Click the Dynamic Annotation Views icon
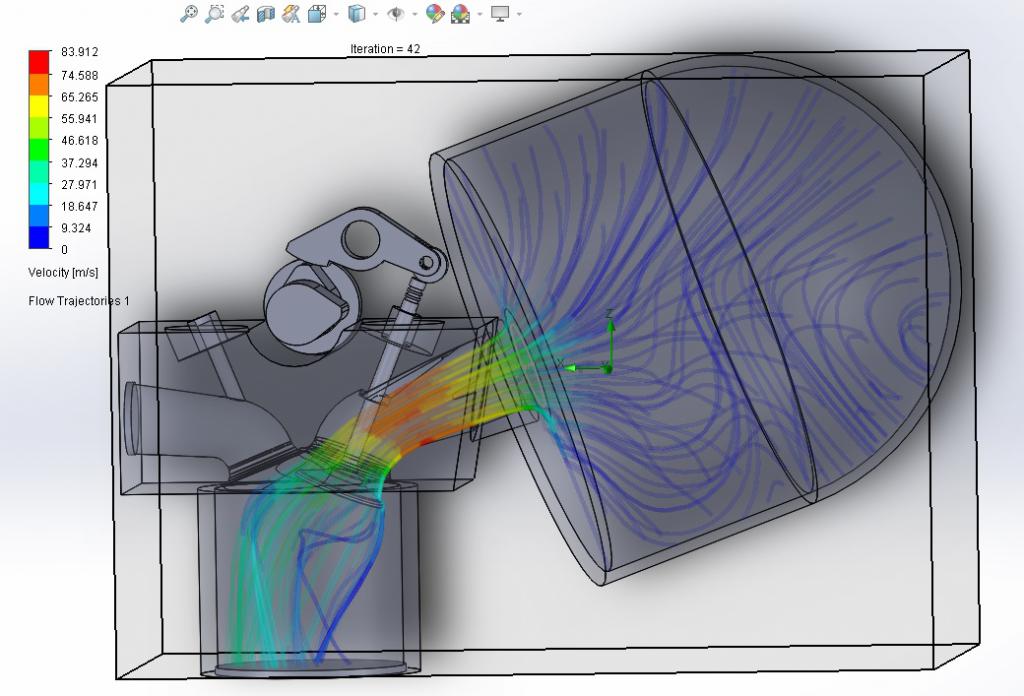 point(291,14)
